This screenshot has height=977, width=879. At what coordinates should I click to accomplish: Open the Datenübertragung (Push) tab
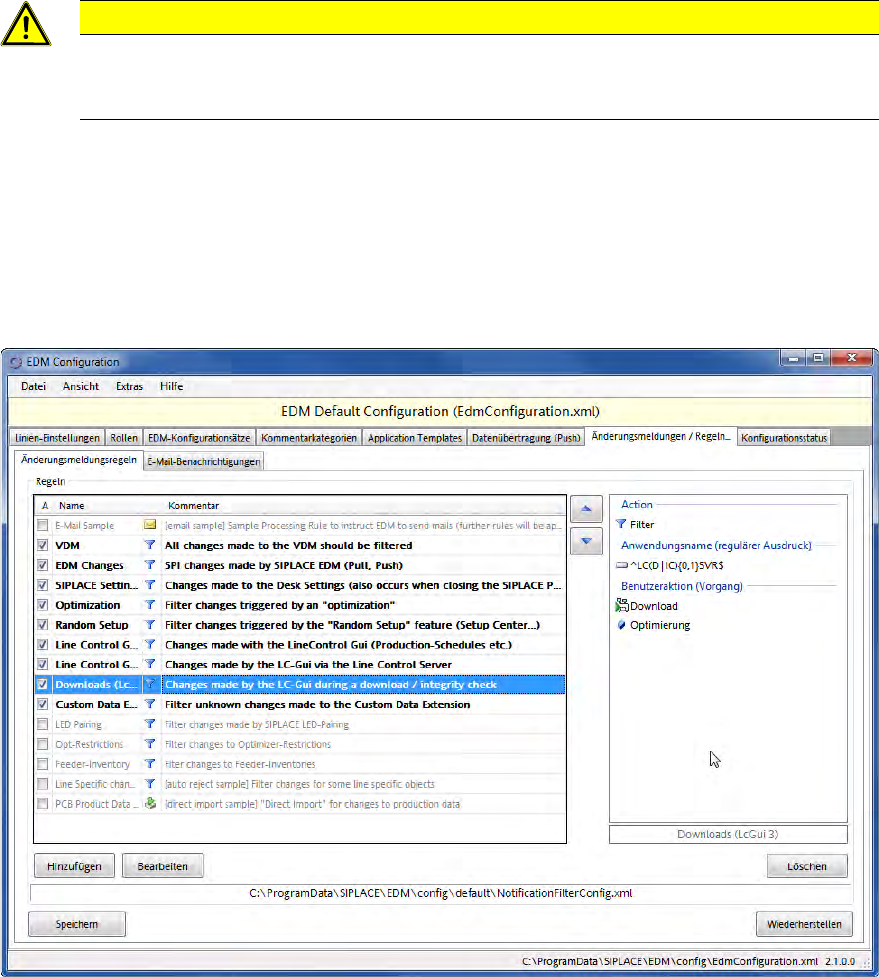(526, 438)
